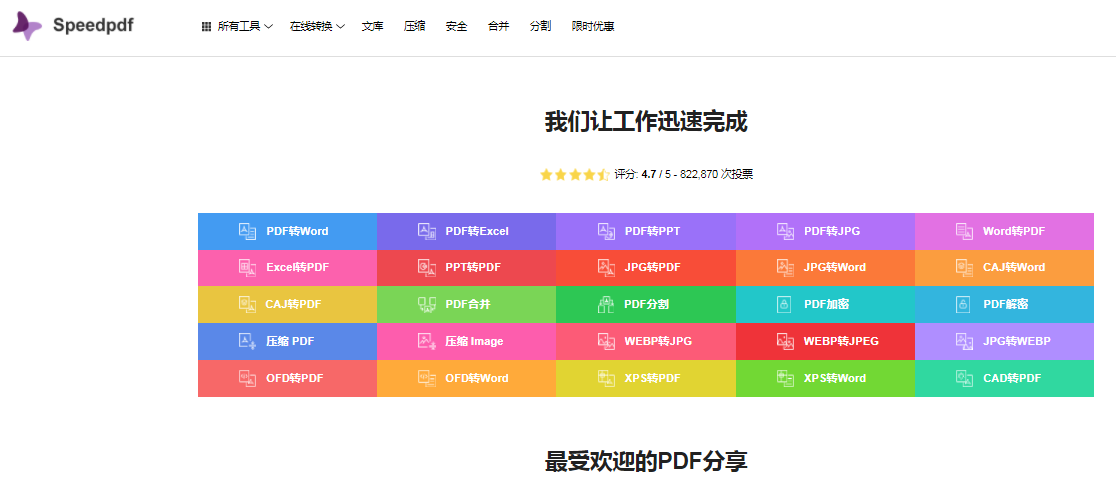The image size is (1116, 484).
Task: Click the OFD转PDF tile icon
Action: pyautogui.click(x=247, y=378)
